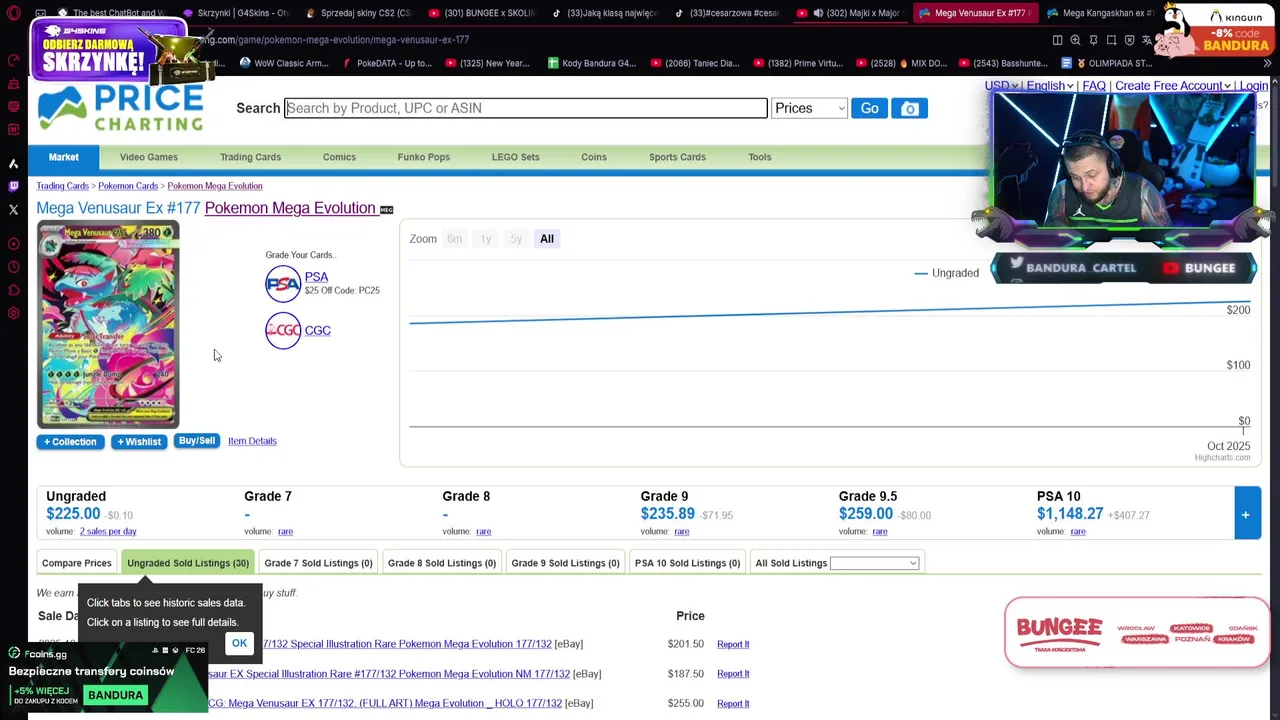This screenshot has height=720, width=1280.
Task: Open the Funko Pops menu
Action: (x=424, y=157)
